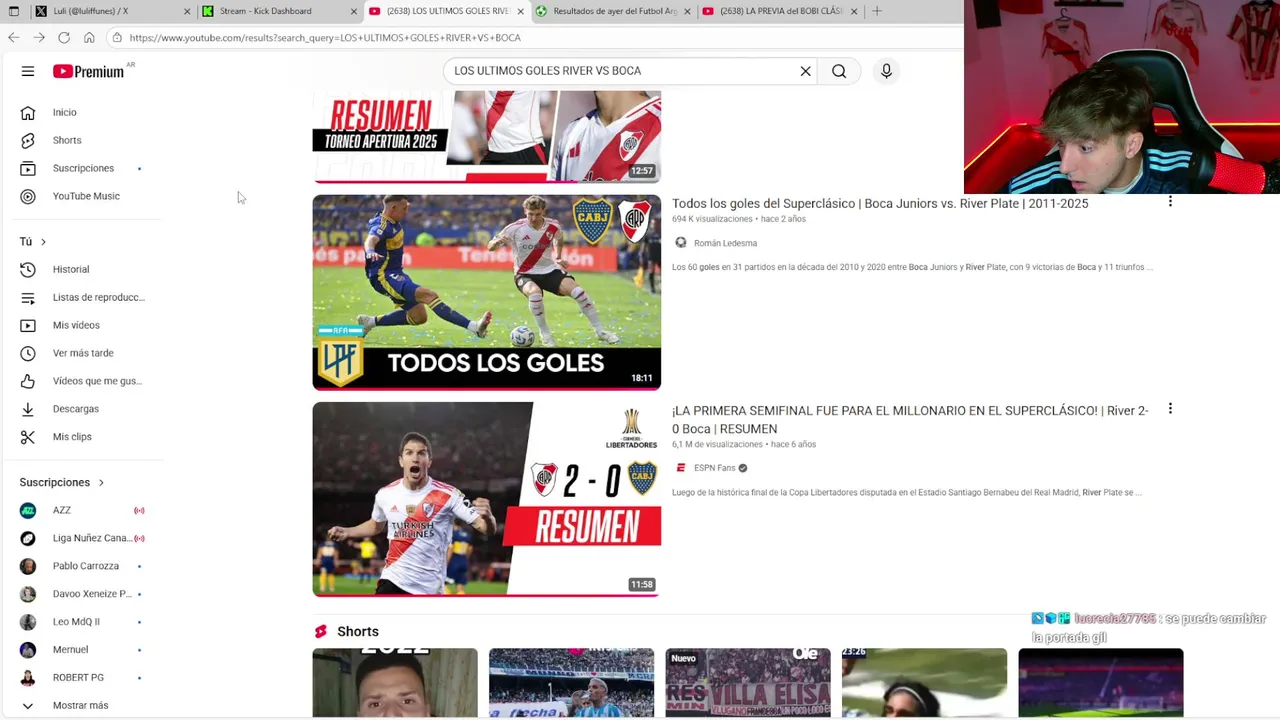Click the YouTube Premium logo
Screen dimensions: 1280x720
[x=88, y=71]
